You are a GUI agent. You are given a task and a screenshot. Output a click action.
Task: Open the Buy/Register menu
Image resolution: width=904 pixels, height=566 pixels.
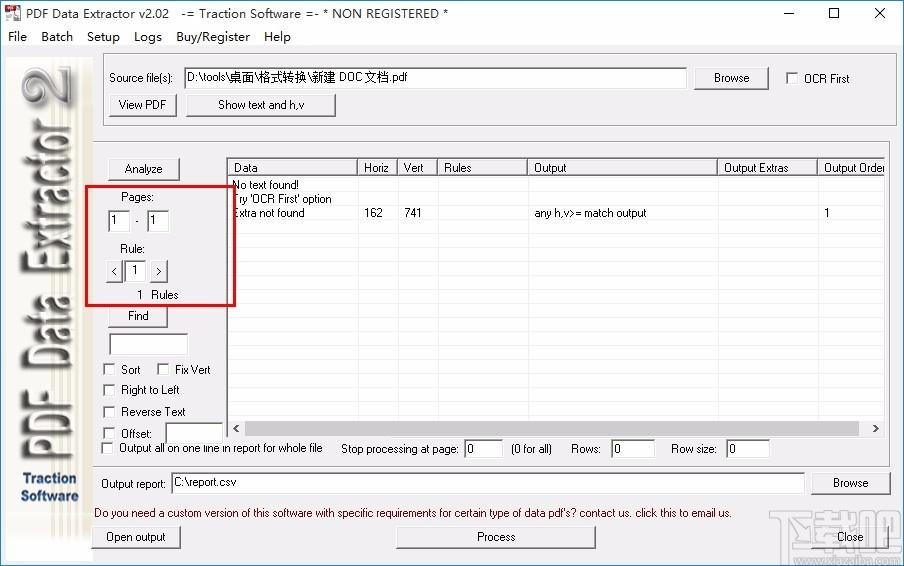pos(213,37)
